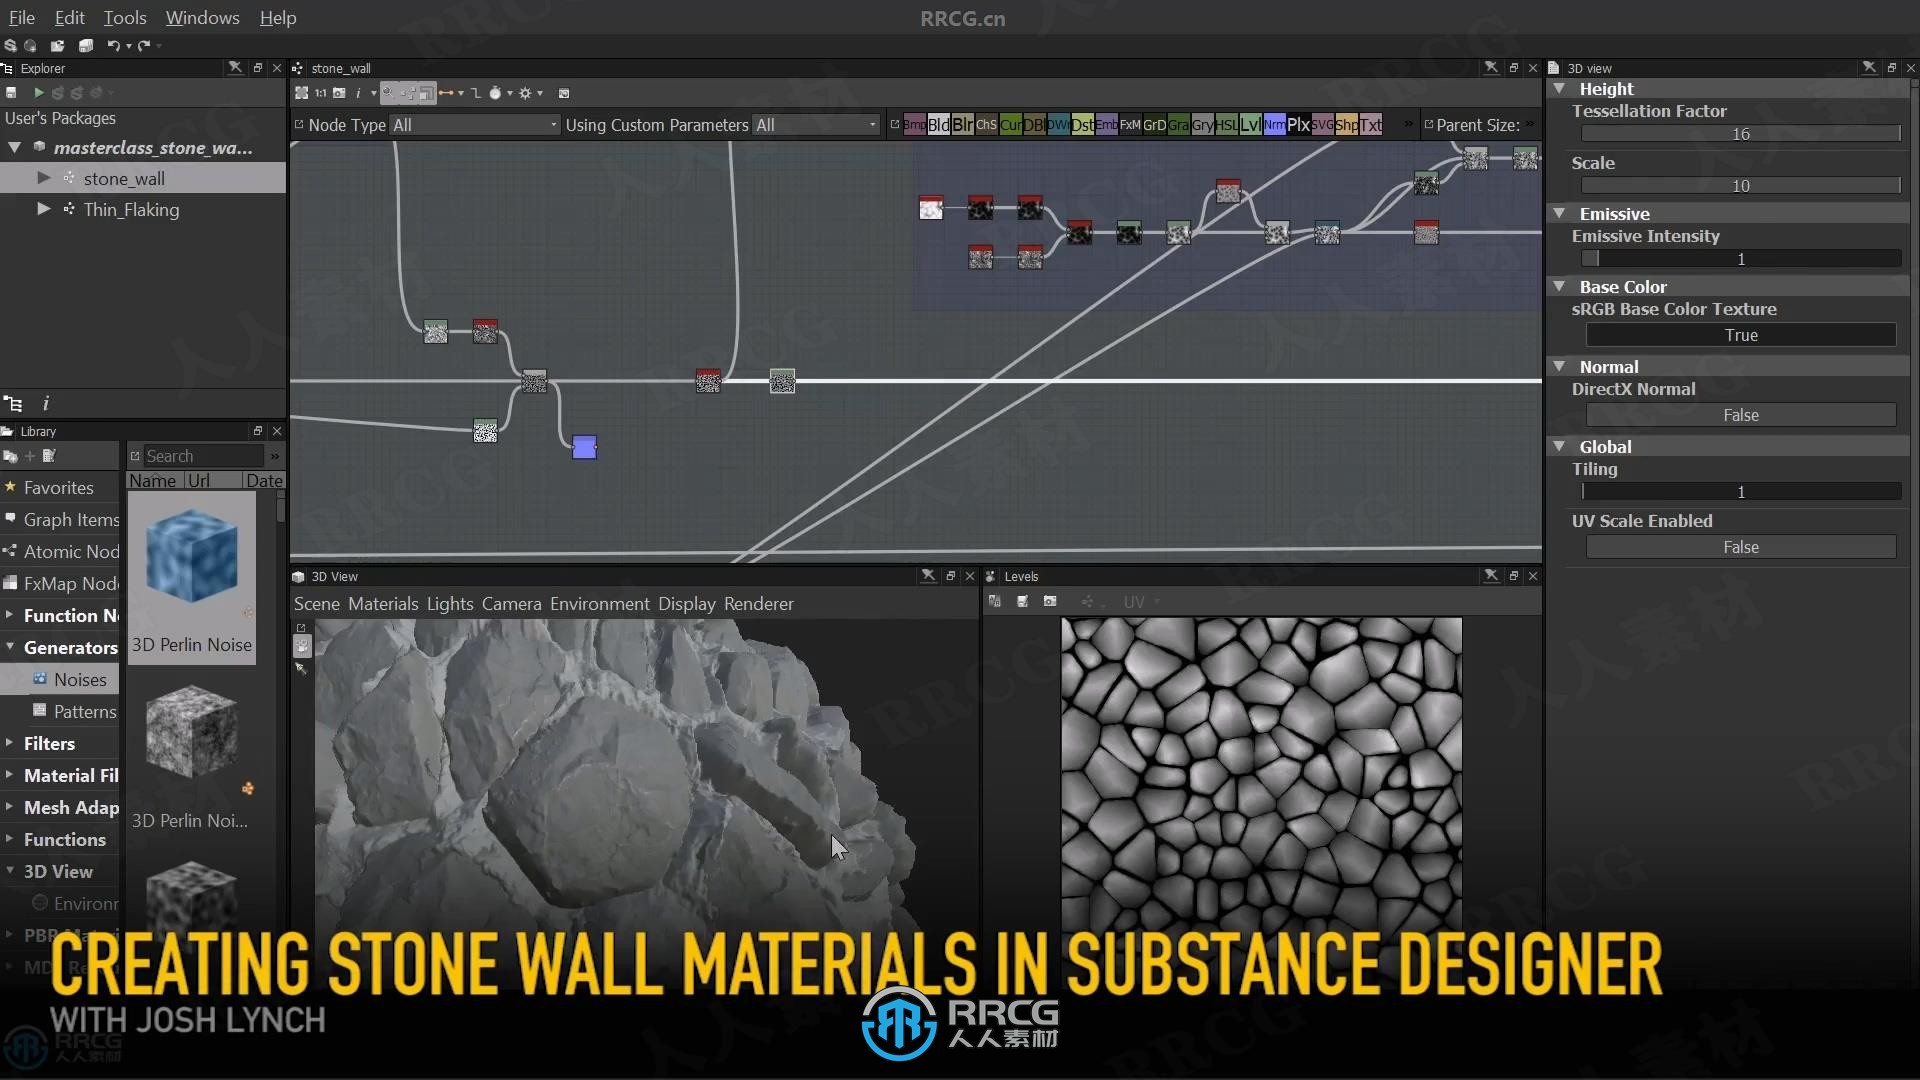Fit the graph to view with the zoom-fit icon
The width and height of the screenshot is (1920, 1080).
pos(301,93)
